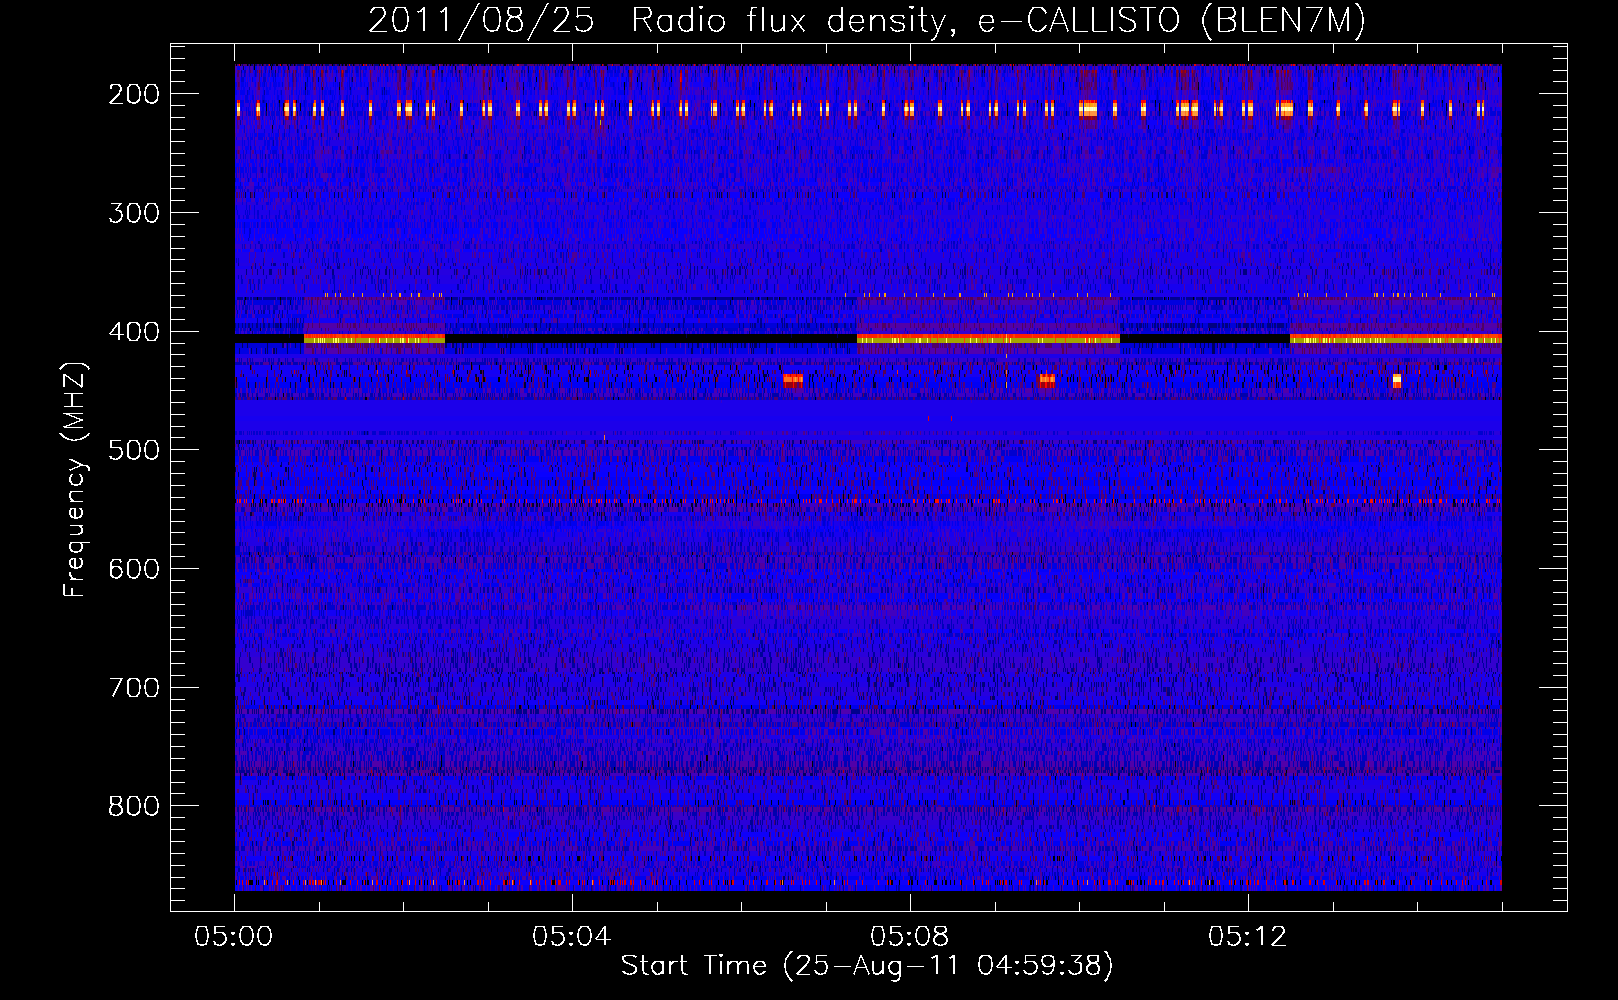The height and width of the screenshot is (1000, 1618).
Task: Click the 05:04 time tick label
Action: click(x=572, y=937)
